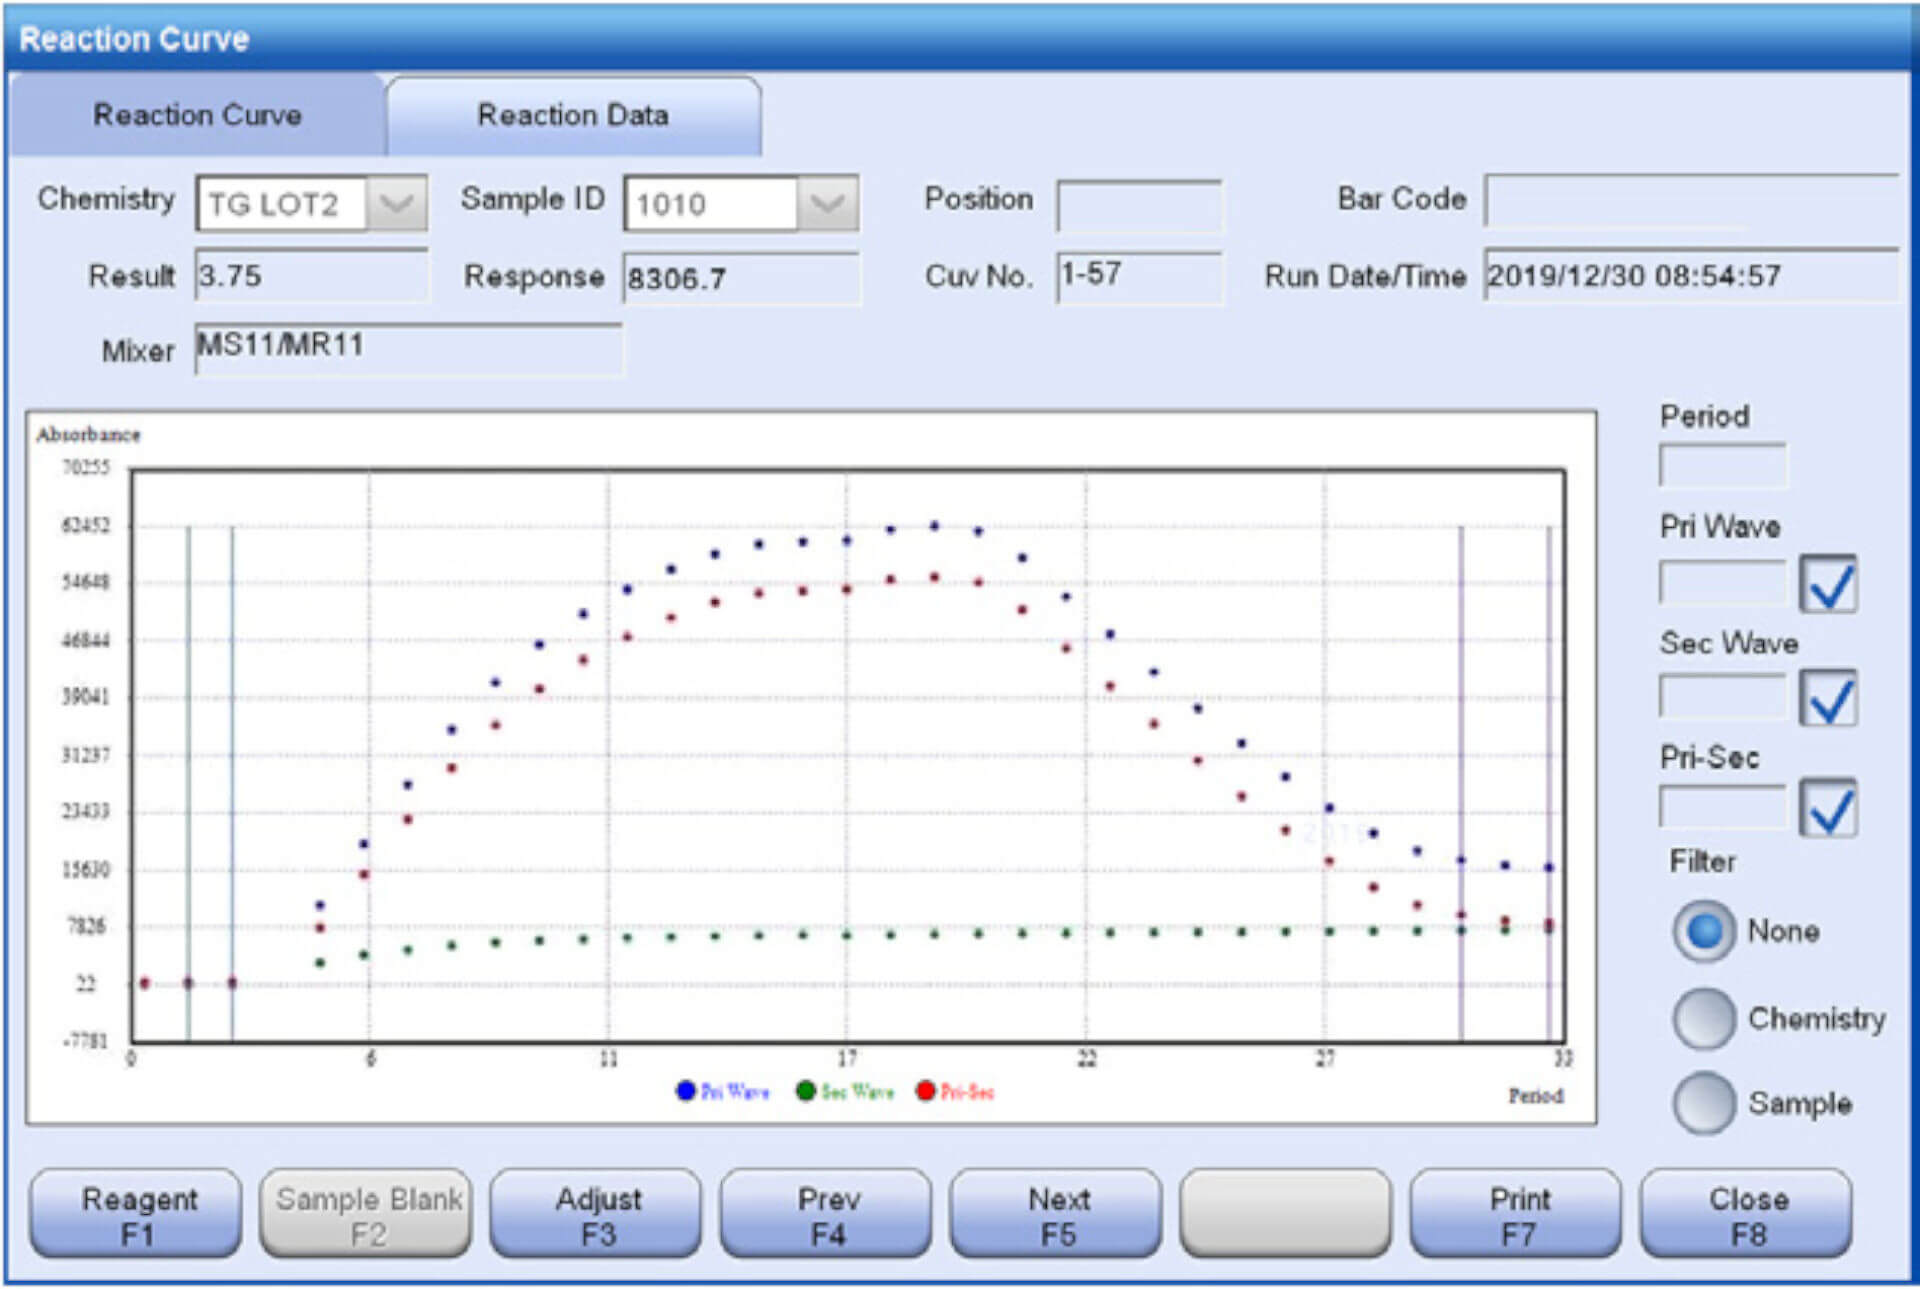Click the Bar Code field
This screenshot has height=1289, width=1920.
coord(1690,200)
